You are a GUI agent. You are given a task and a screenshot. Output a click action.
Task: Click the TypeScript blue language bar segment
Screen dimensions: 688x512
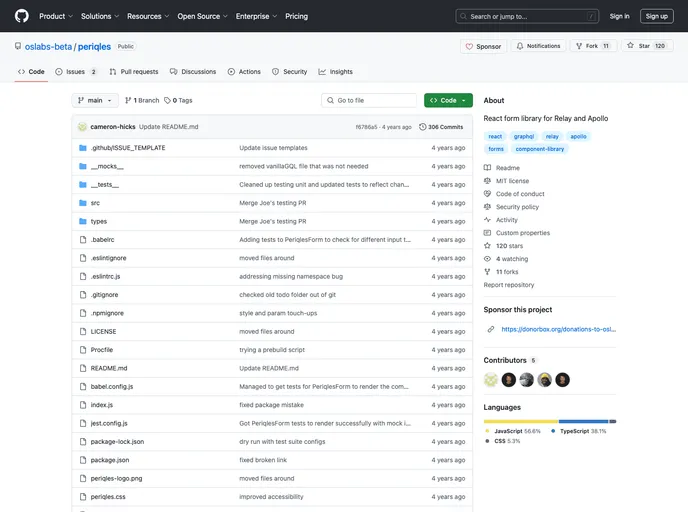584,422
